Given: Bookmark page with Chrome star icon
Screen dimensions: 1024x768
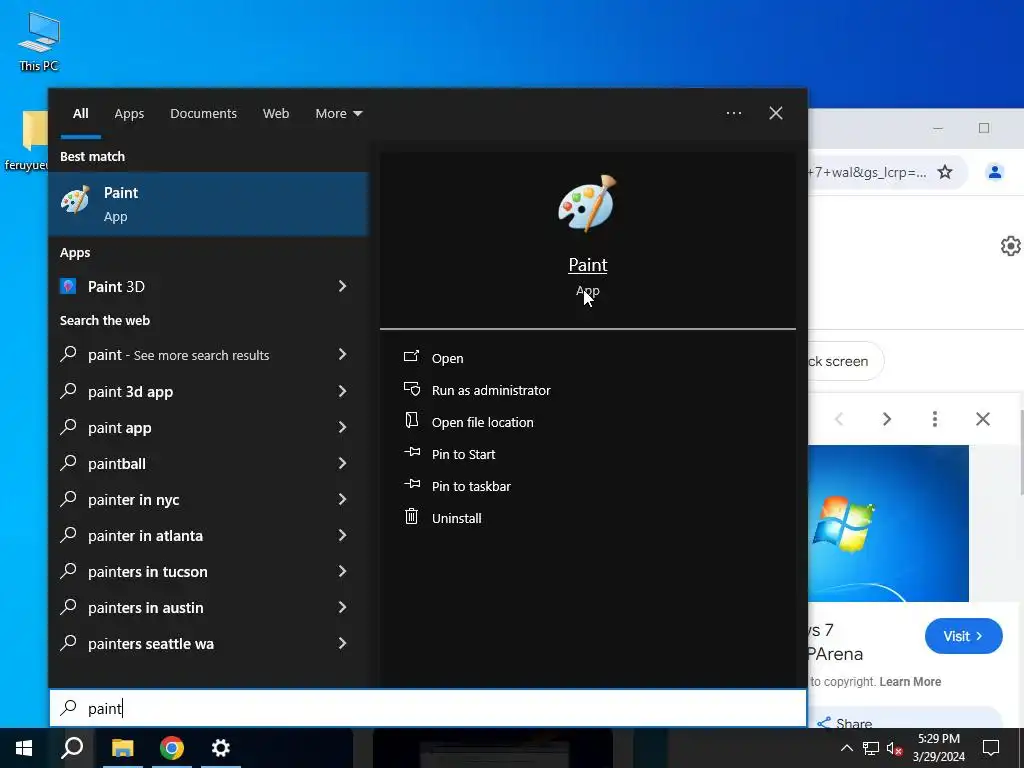Looking at the screenshot, I should pos(945,172).
